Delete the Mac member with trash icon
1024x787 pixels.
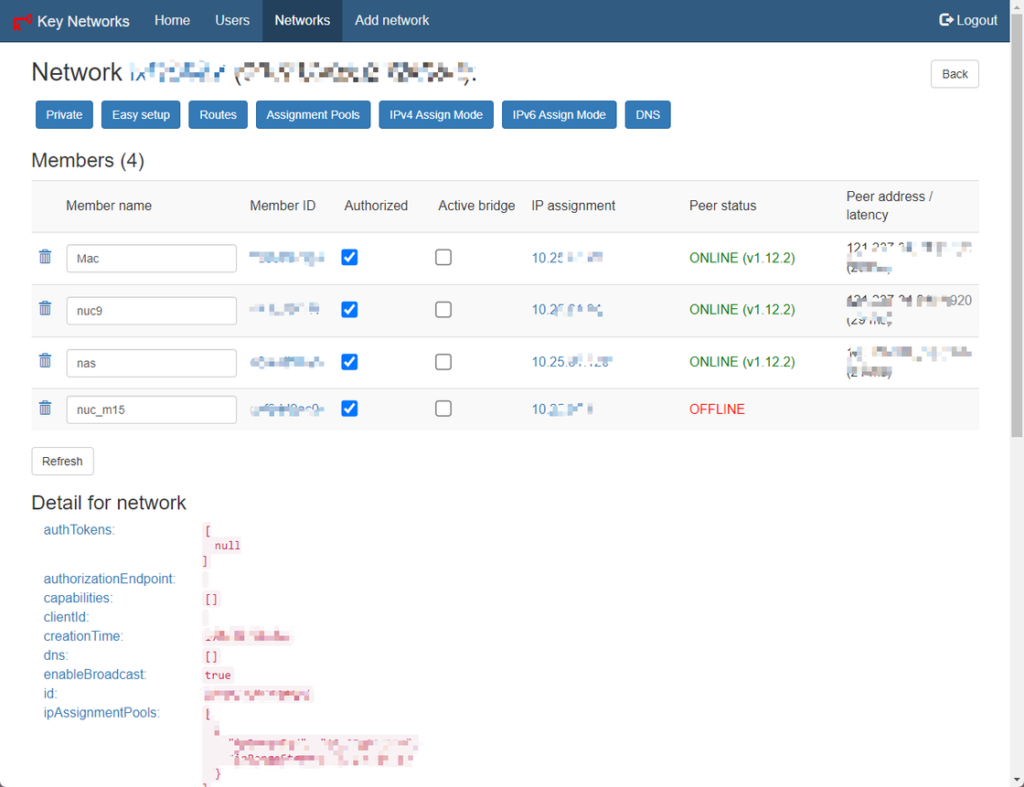[45, 257]
